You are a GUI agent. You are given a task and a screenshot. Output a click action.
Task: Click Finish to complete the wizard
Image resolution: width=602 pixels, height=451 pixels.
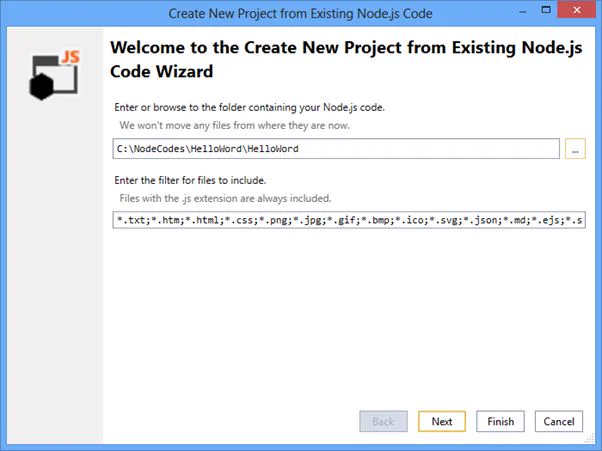point(500,421)
